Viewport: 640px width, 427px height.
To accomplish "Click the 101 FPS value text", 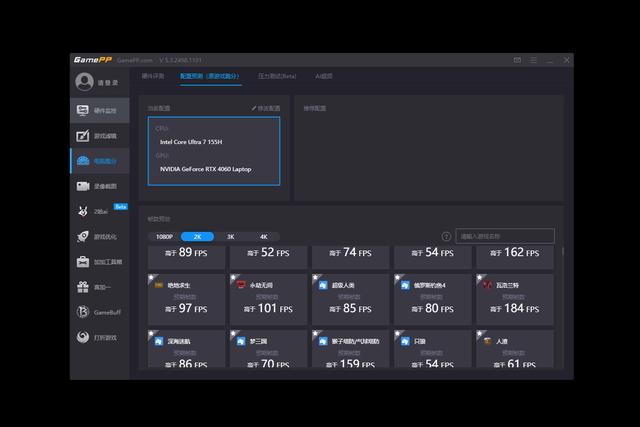I will coord(268,309).
